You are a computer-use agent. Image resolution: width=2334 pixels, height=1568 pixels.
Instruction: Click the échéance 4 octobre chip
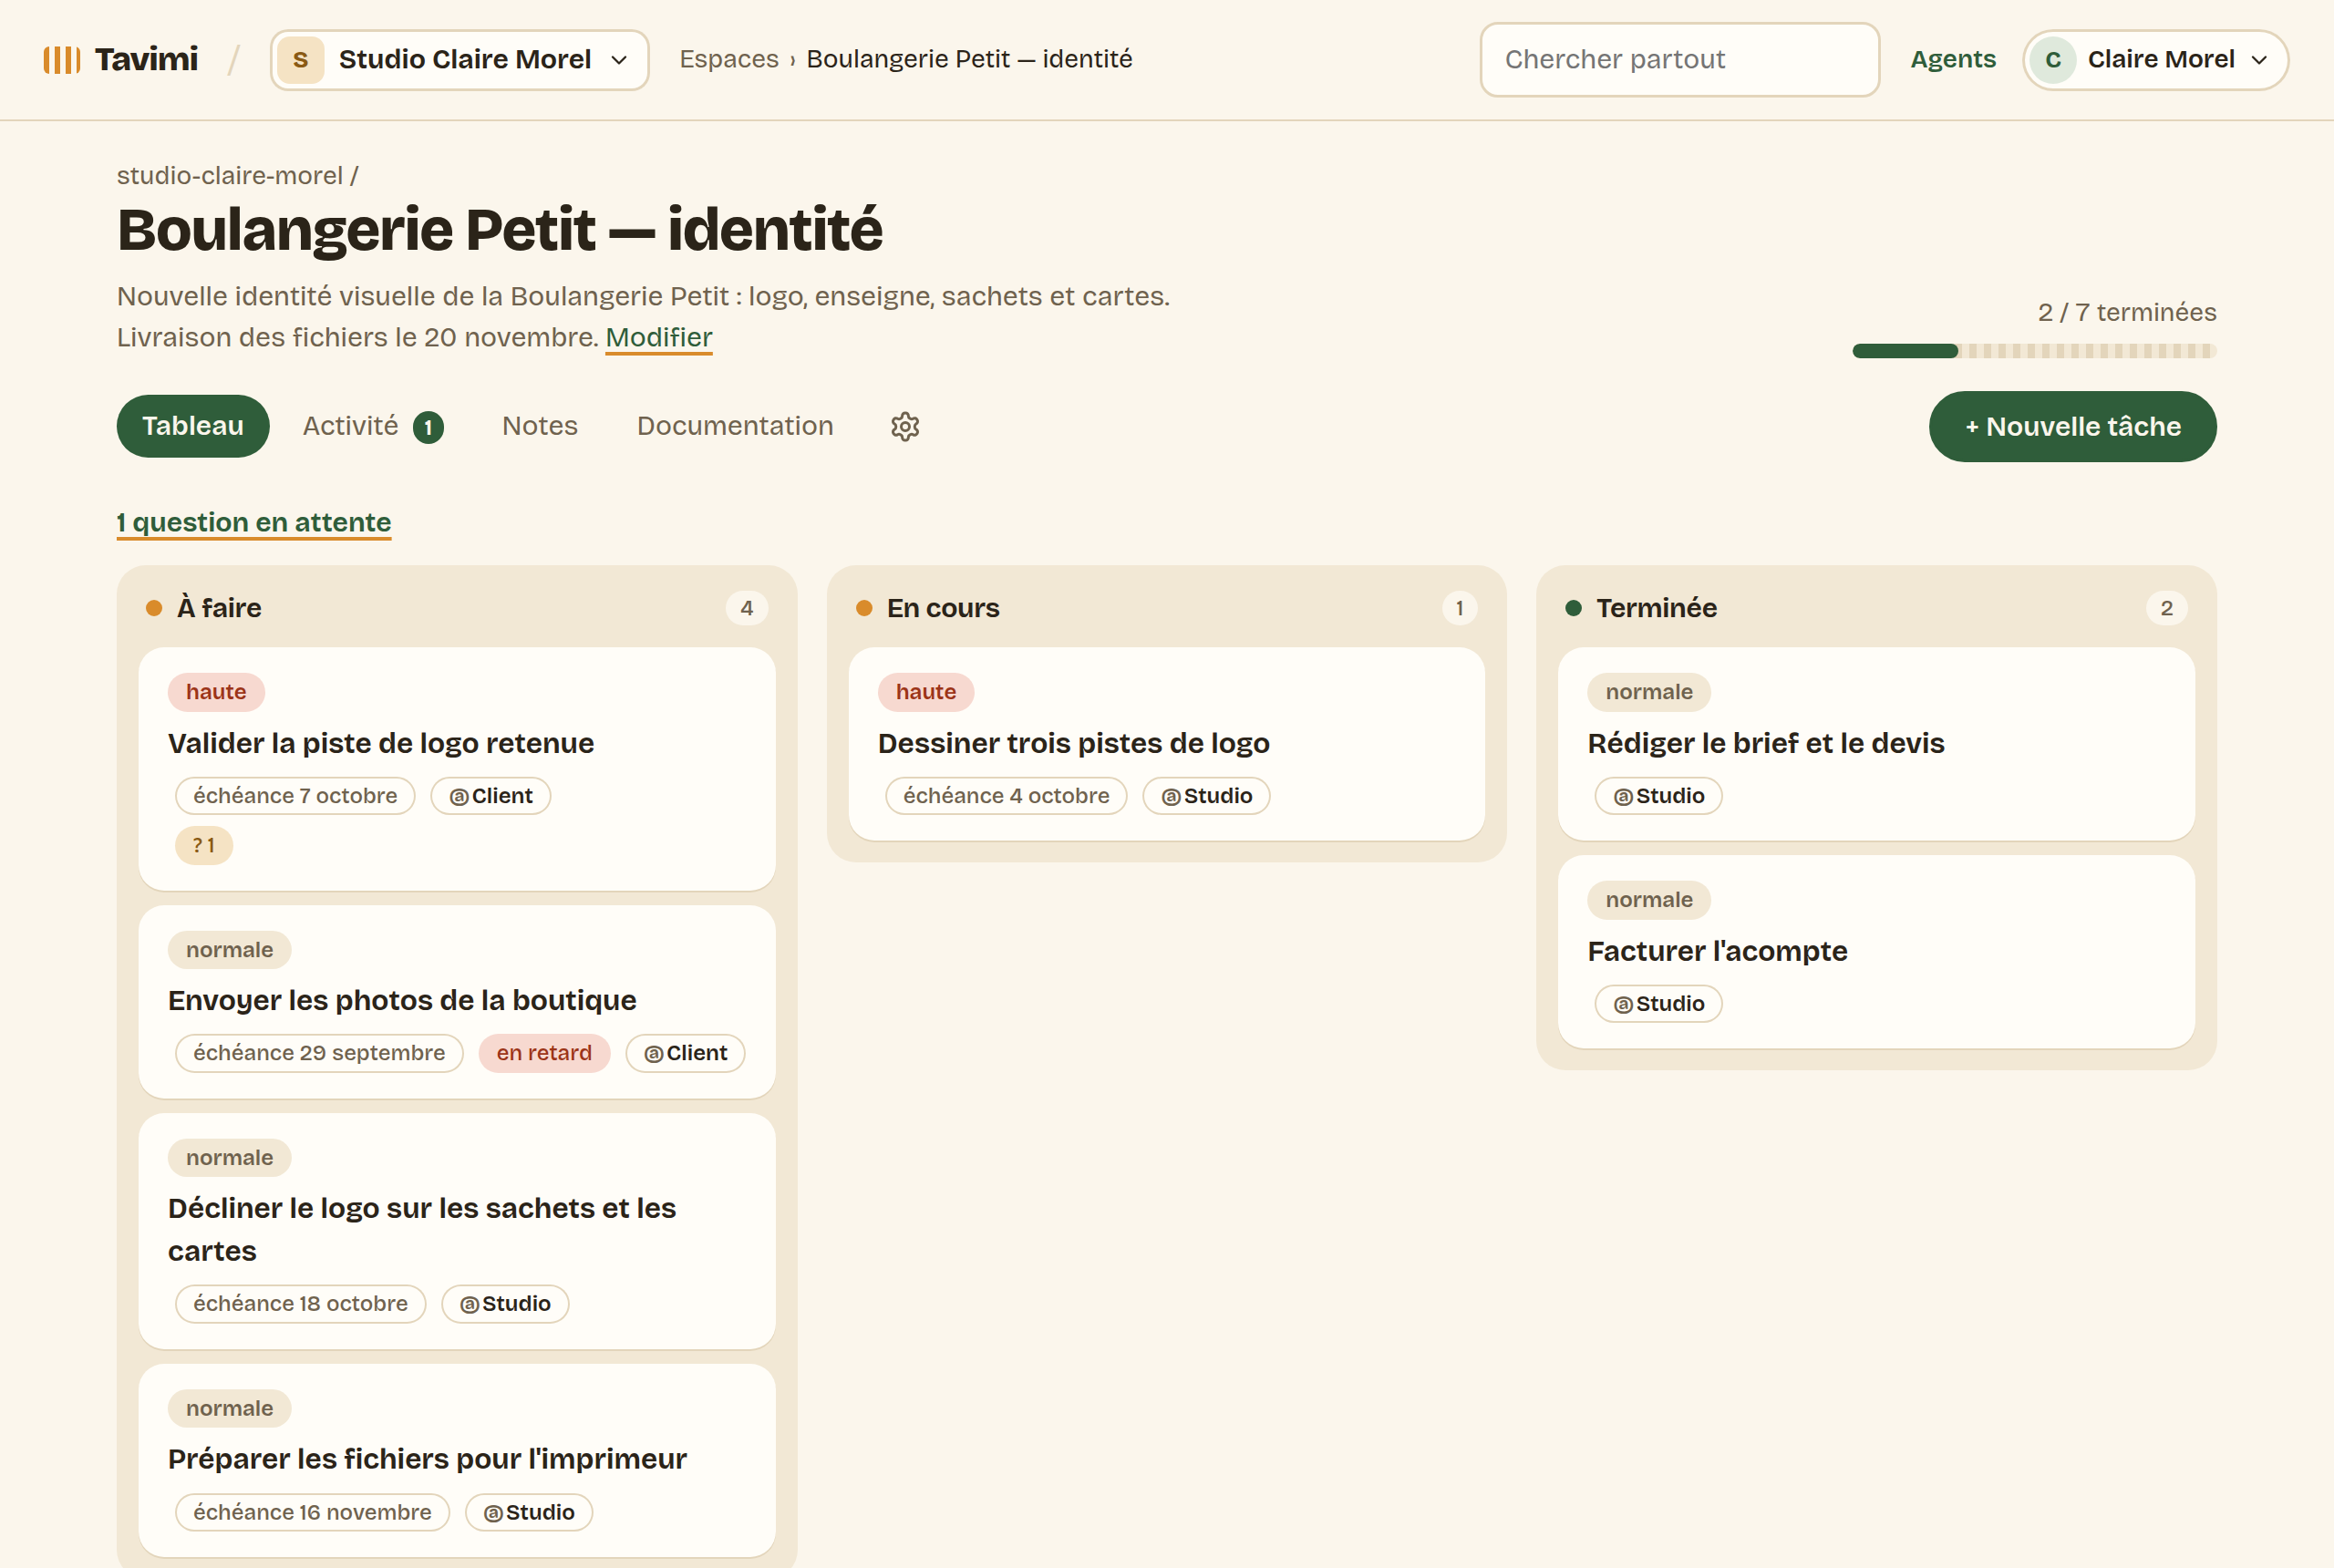click(1006, 797)
